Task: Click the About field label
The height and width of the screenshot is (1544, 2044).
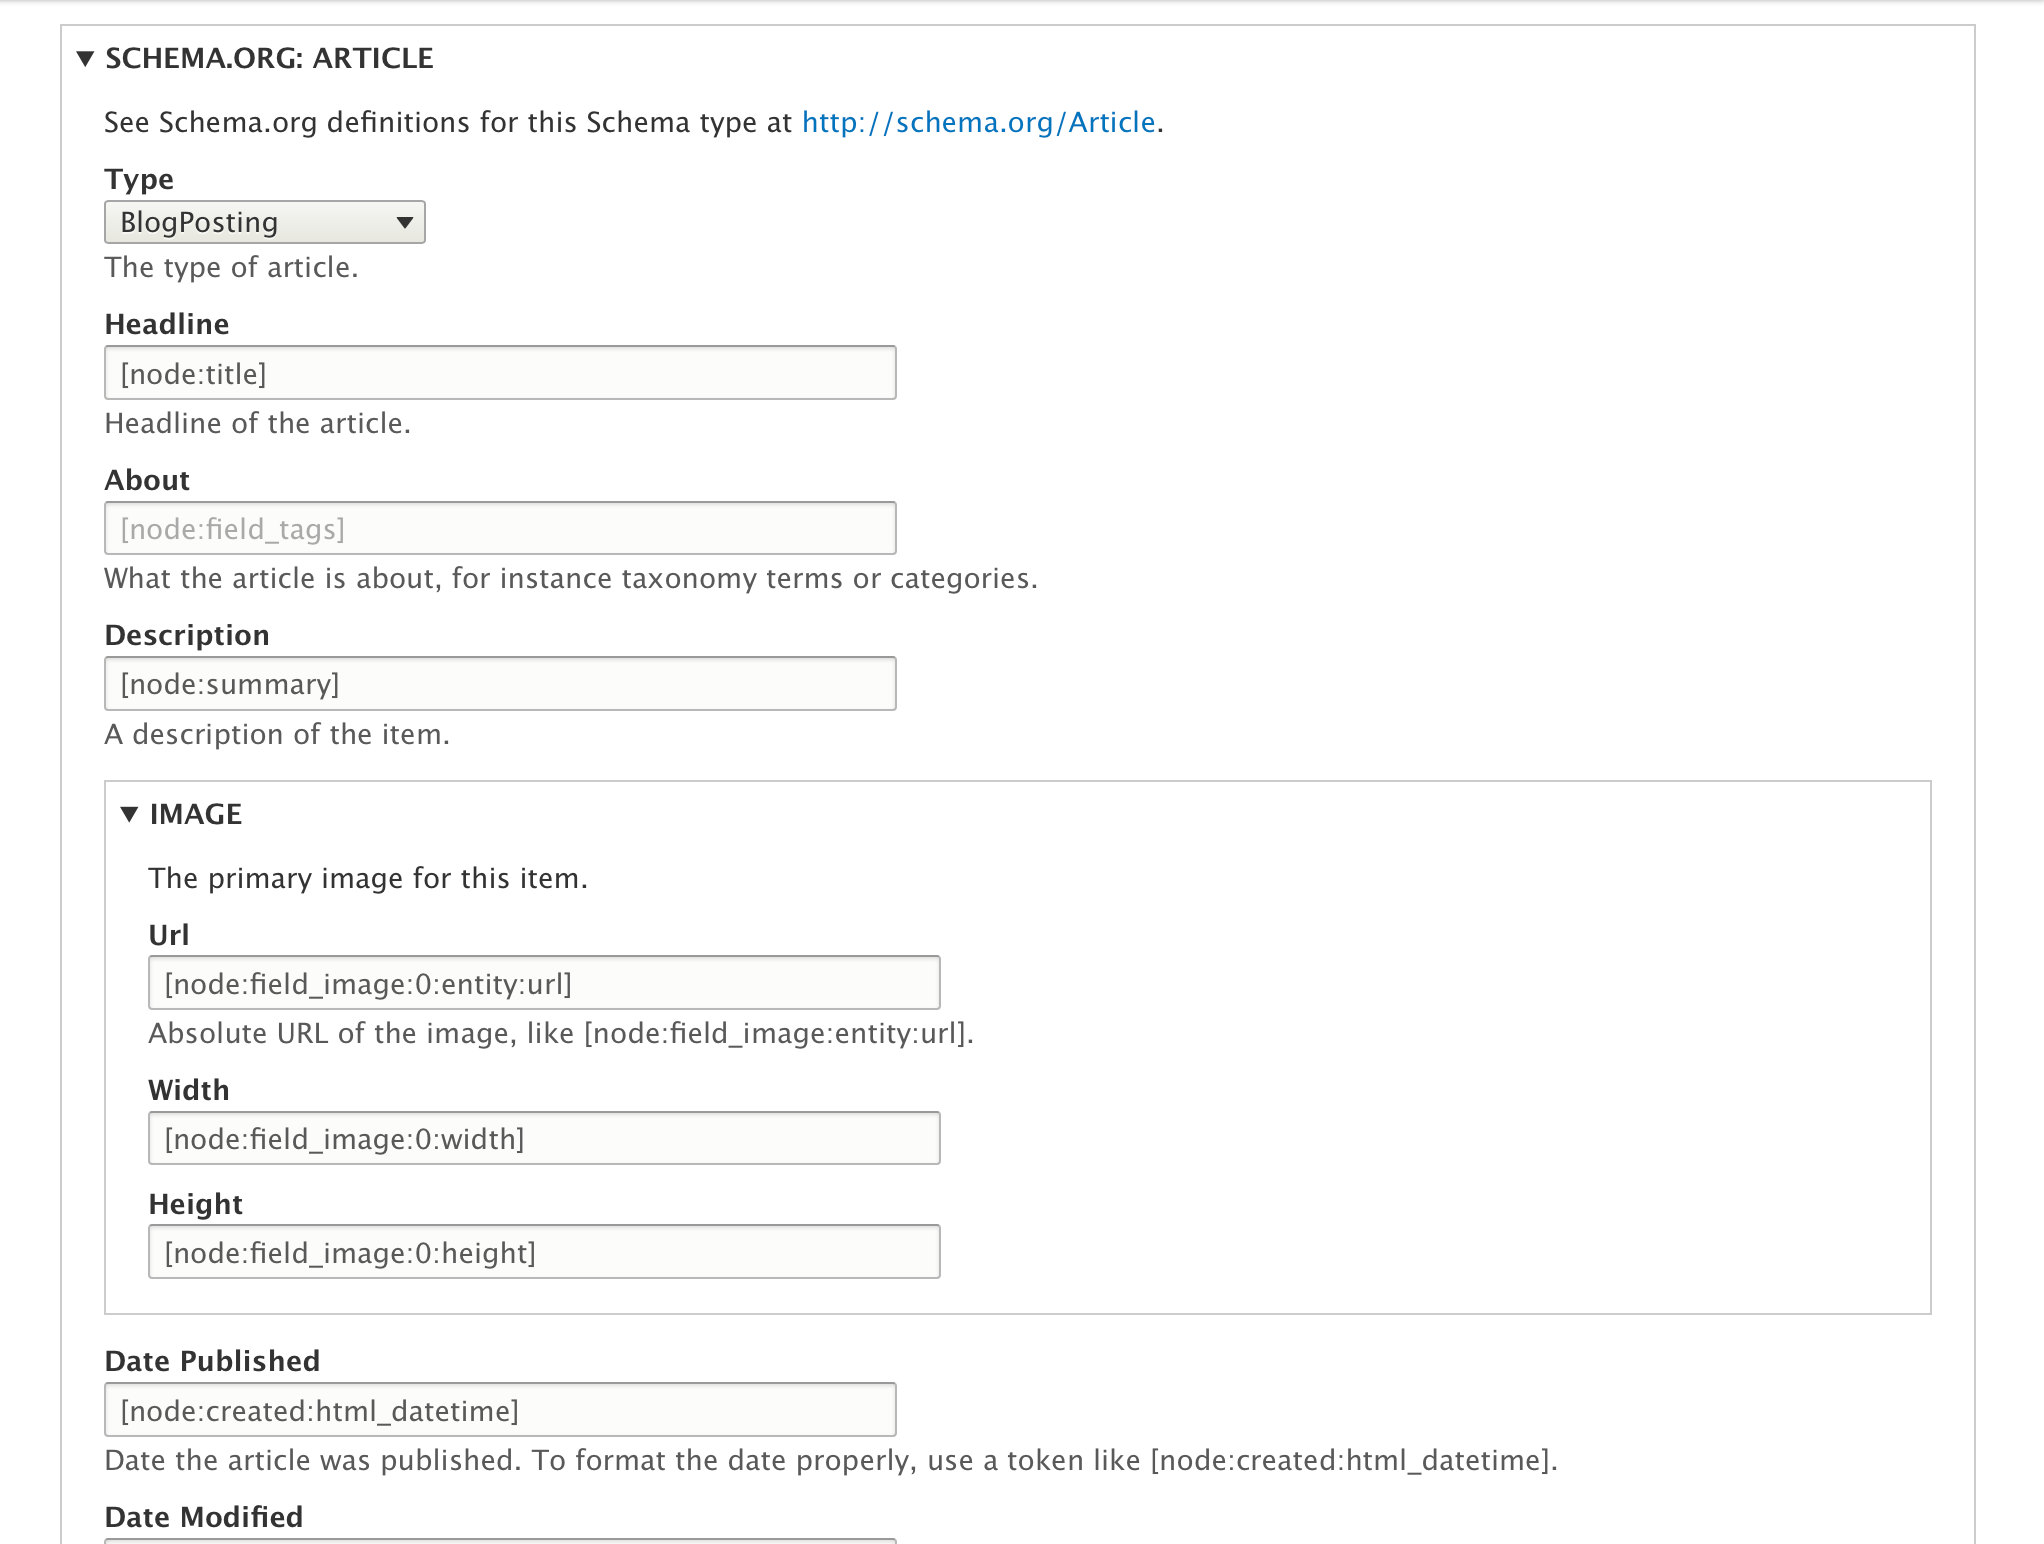Action: pos(147,480)
